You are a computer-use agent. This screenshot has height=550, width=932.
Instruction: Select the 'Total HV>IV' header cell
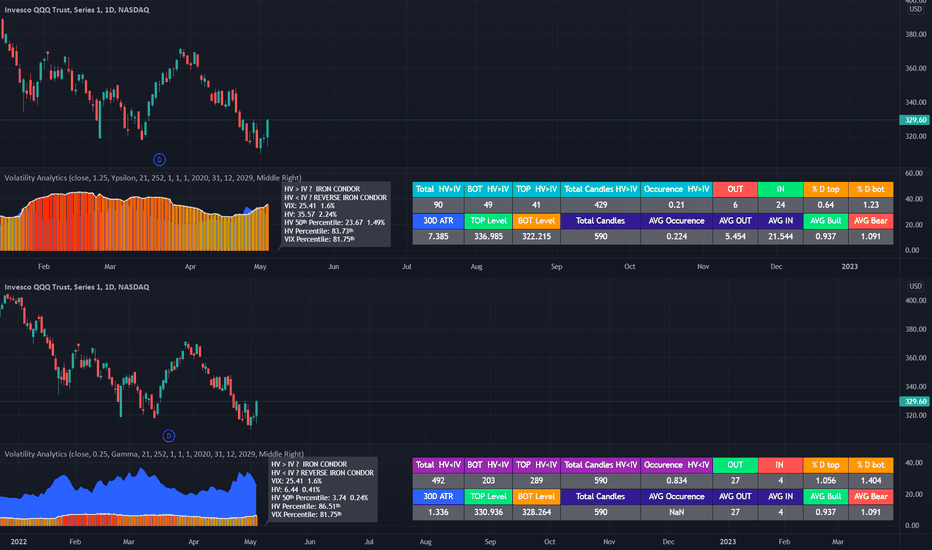(438, 189)
